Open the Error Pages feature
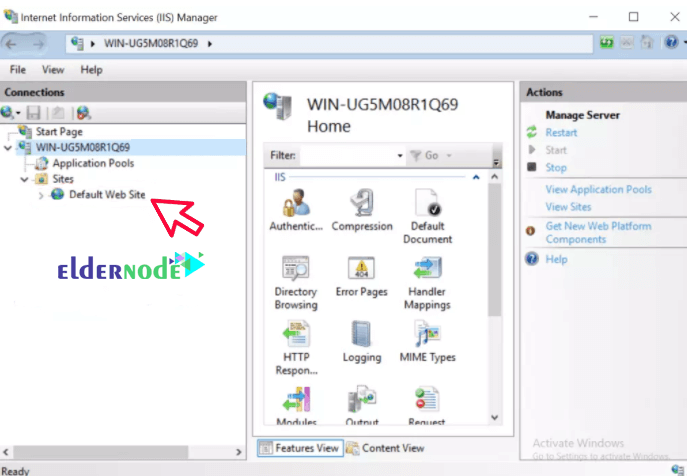The image size is (687, 476). [x=361, y=276]
